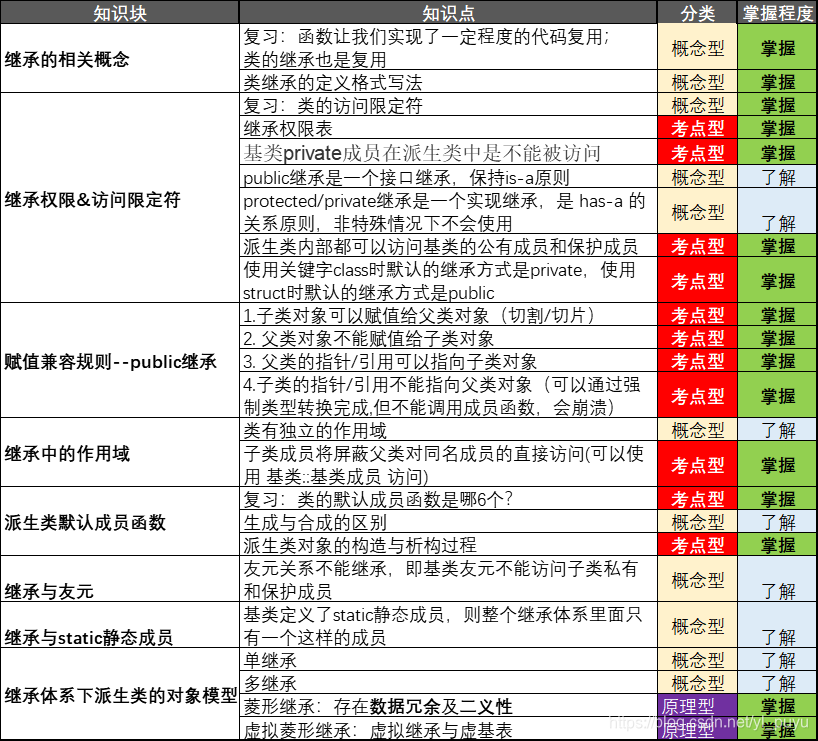Screen dimensions: 818x741
Task: Click 掌握 in the 类继承的定义格式写法 row
Action: click(x=777, y=81)
